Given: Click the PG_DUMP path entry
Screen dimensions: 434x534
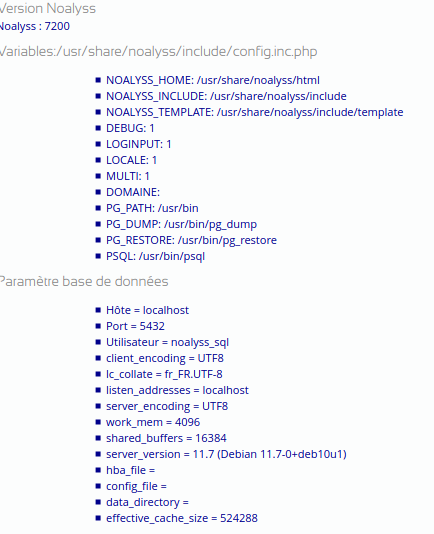Looking at the screenshot, I should [181, 224].
